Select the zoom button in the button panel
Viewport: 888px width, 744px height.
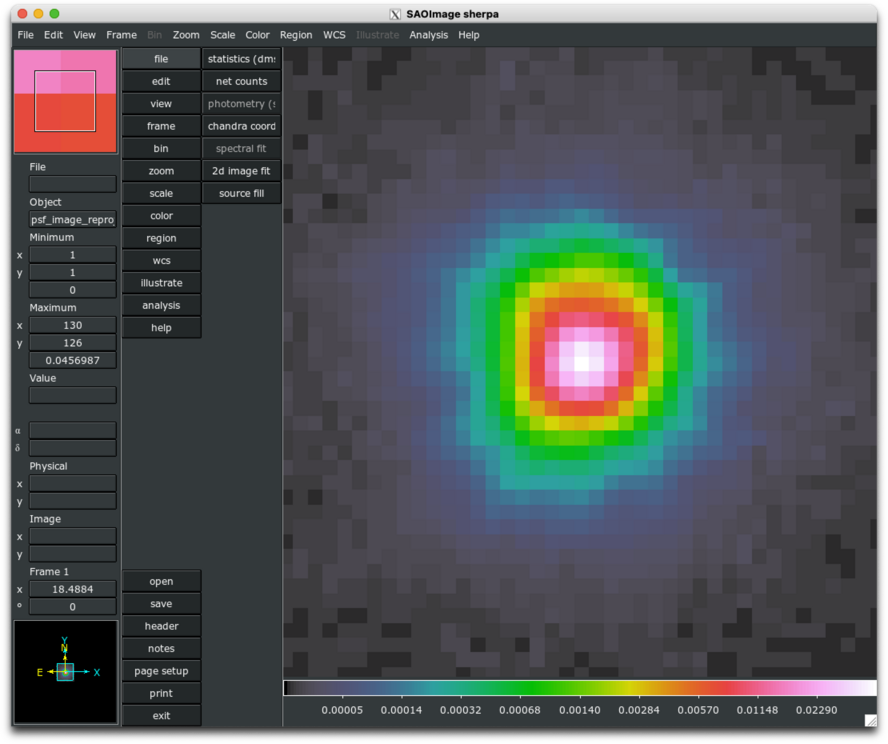[161, 171]
